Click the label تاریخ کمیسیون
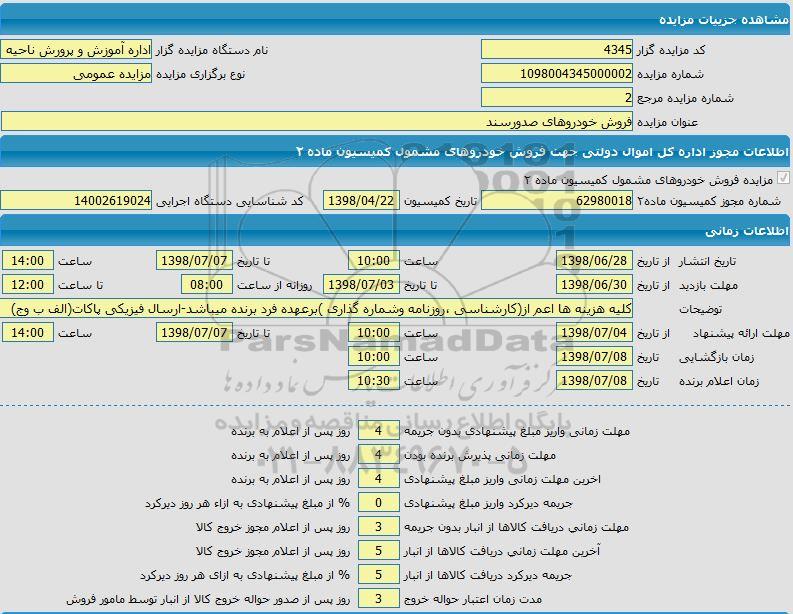The height and width of the screenshot is (614, 793). click(x=440, y=201)
